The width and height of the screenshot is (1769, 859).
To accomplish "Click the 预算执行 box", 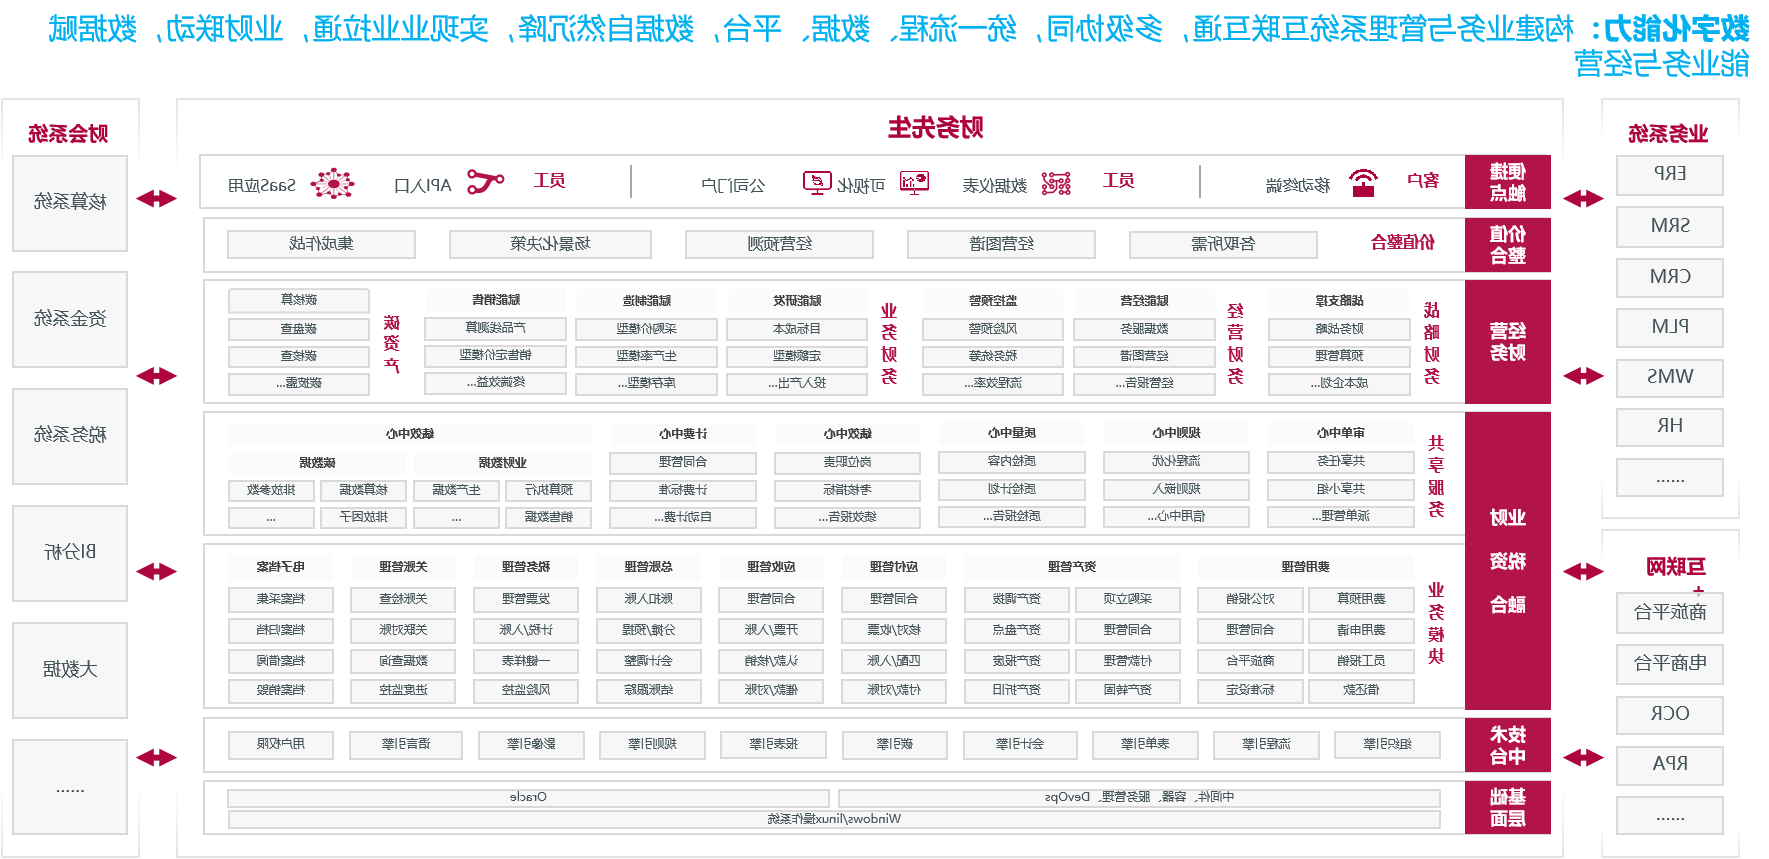I will tap(549, 490).
